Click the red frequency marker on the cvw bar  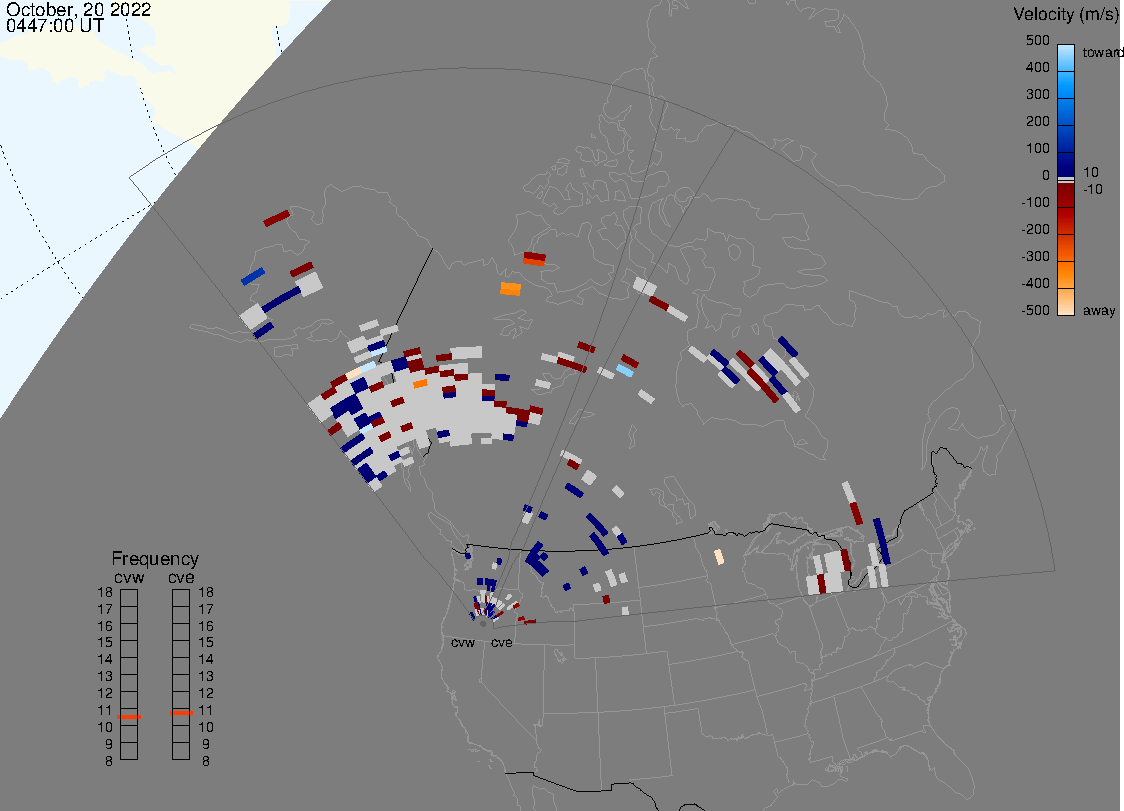pyautogui.click(x=129, y=717)
